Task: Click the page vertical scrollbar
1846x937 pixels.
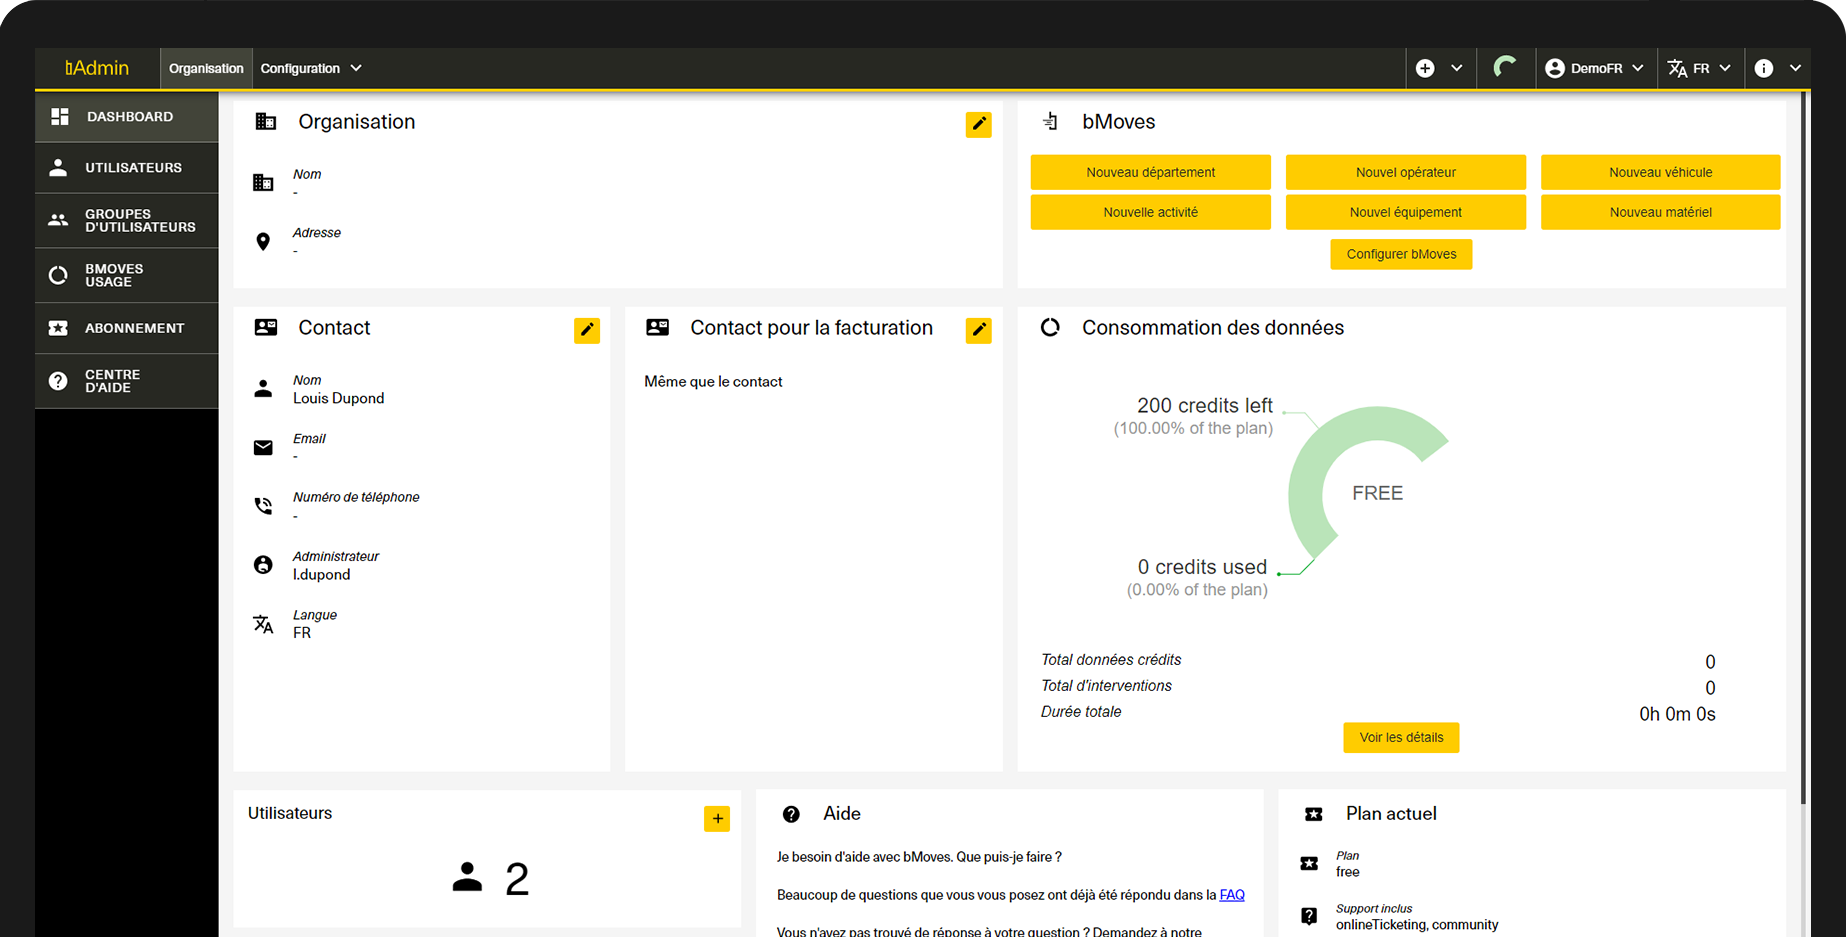Action: [x=1804, y=450]
